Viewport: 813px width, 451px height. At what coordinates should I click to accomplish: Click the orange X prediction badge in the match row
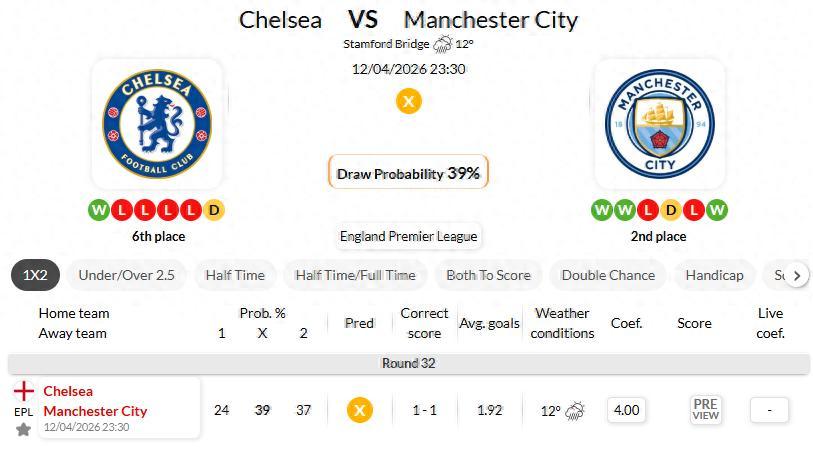(x=359, y=410)
